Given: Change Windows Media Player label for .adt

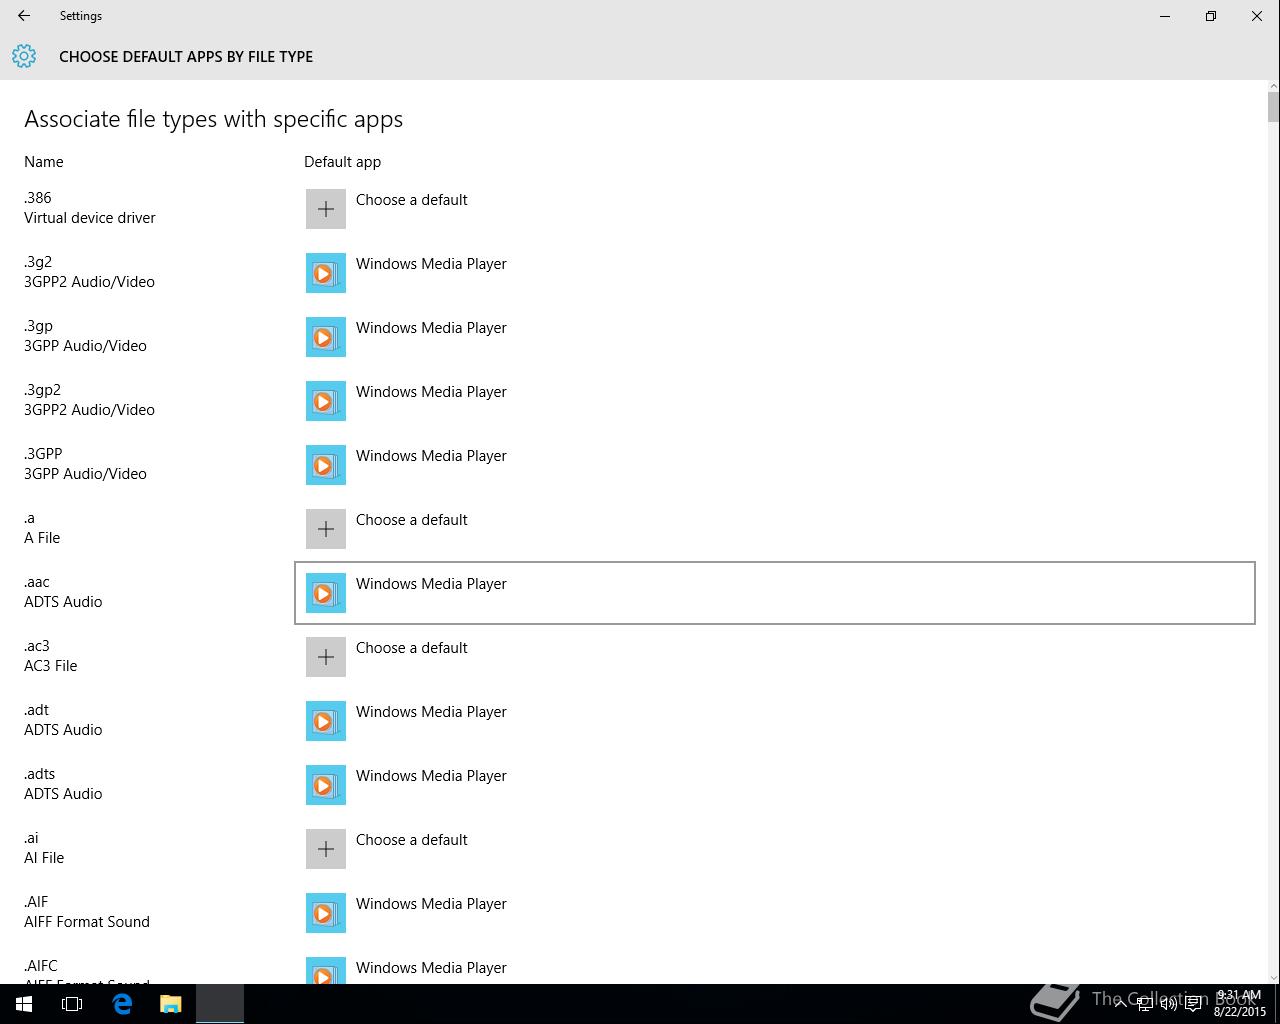Looking at the screenshot, I should [x=431, y=712].
